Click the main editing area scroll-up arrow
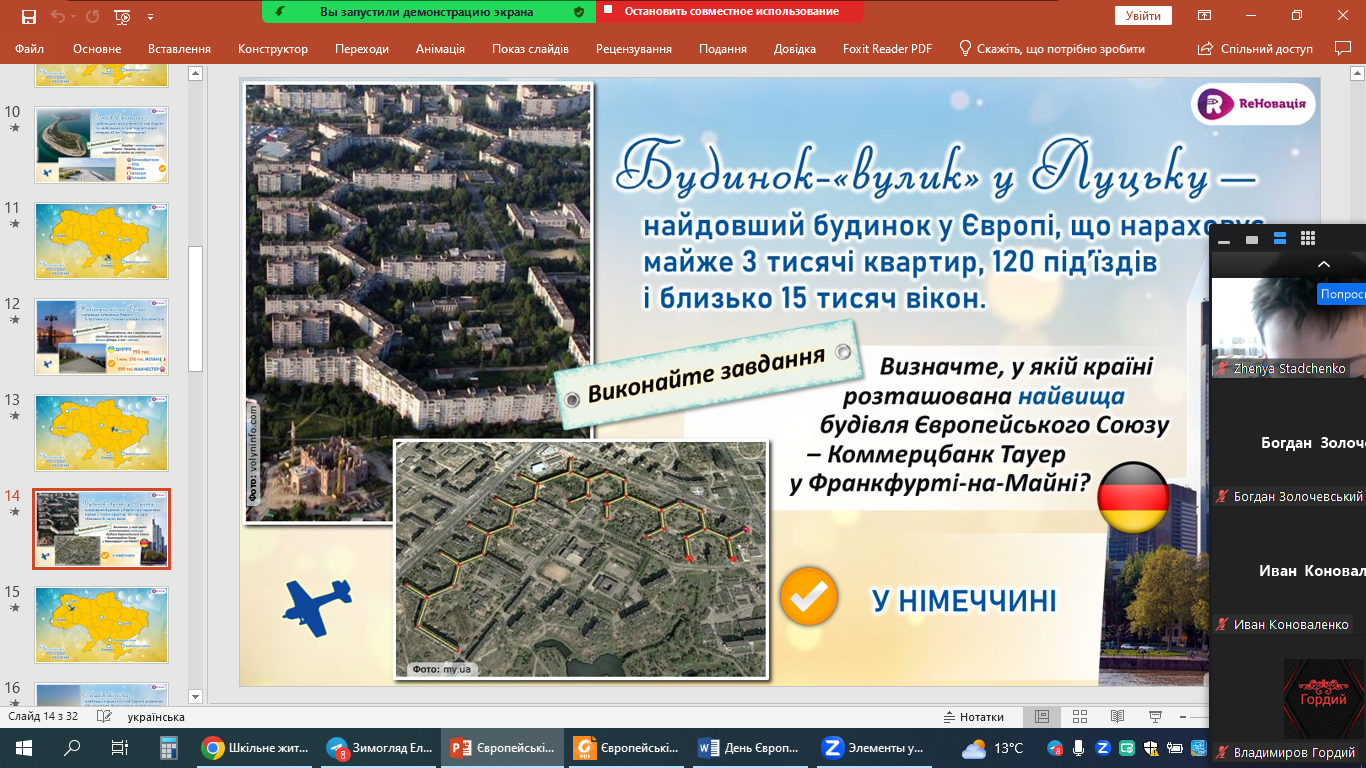Viewport: 1366px width, 768px height. [x=1358, y=73]
